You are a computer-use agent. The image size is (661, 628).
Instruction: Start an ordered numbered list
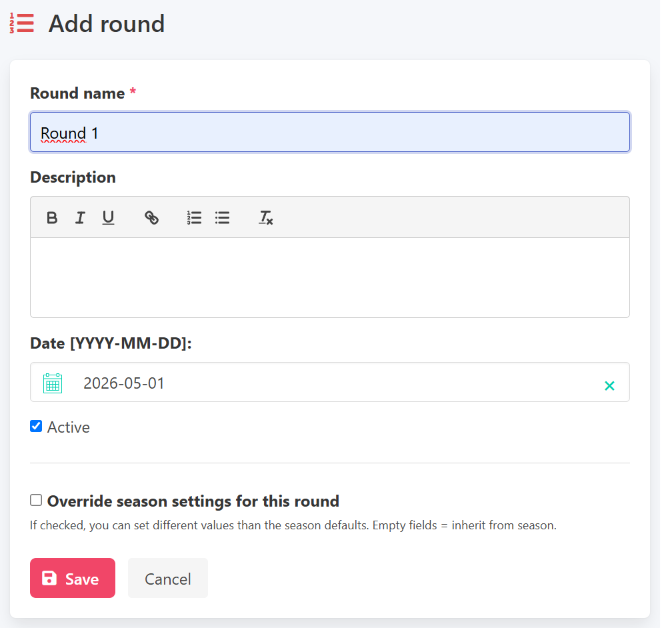194,218
